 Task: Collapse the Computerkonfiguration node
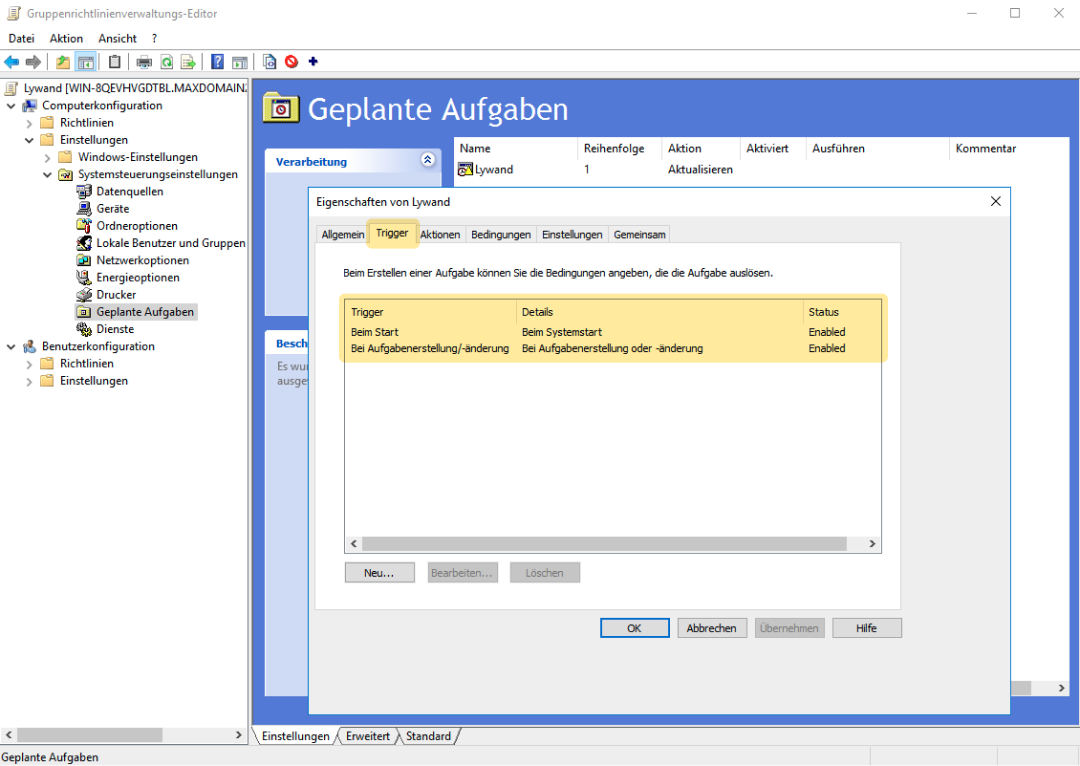tap(11, 106)
